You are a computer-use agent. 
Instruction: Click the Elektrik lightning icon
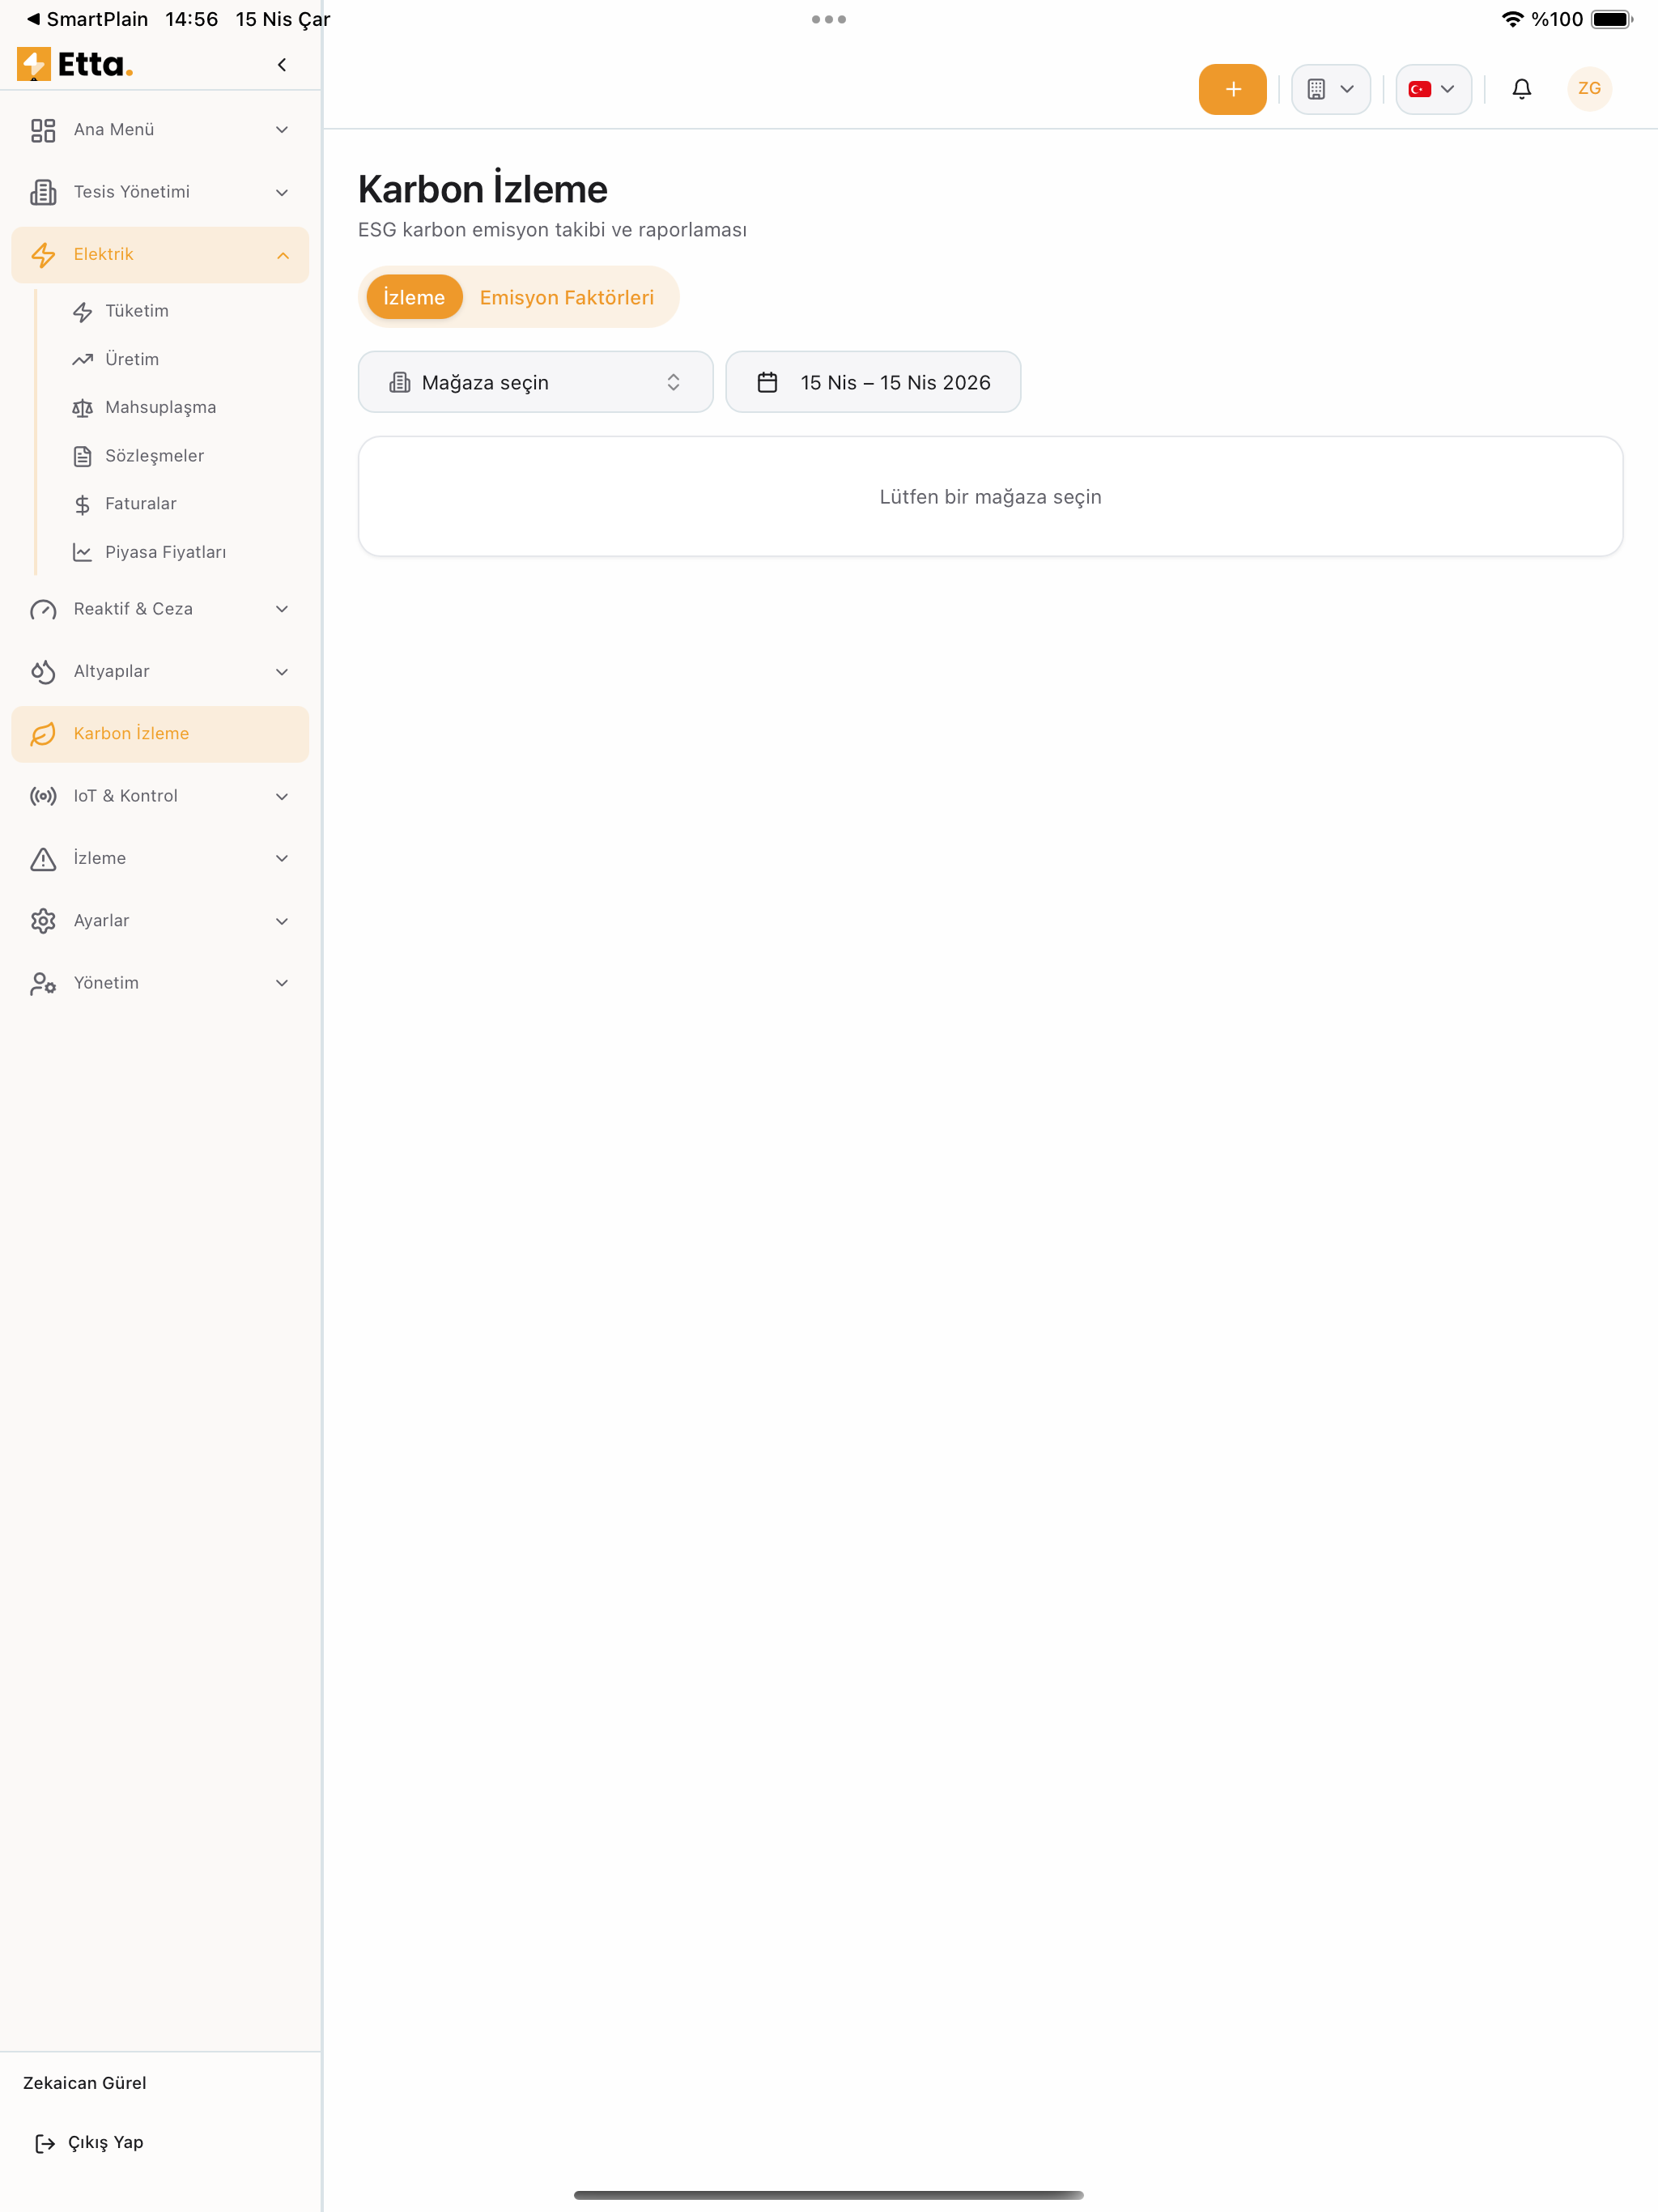(x=43, y=255)
